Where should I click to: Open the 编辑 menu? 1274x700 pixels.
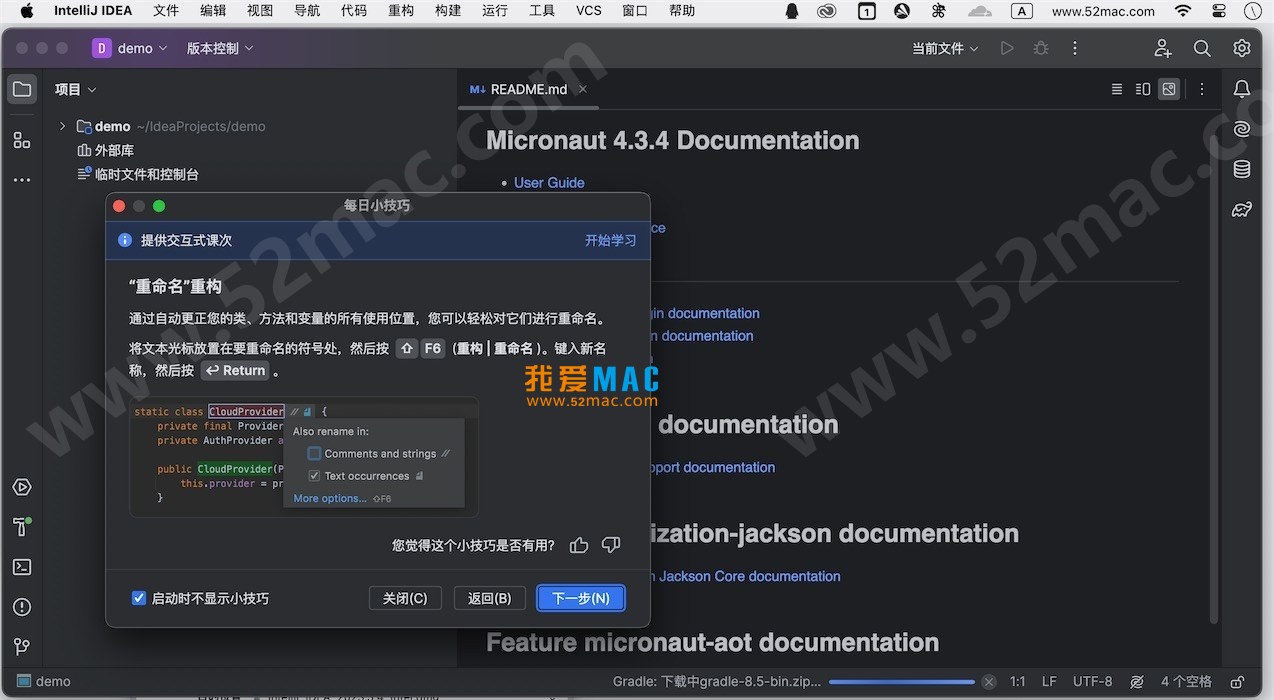point(213,11)
